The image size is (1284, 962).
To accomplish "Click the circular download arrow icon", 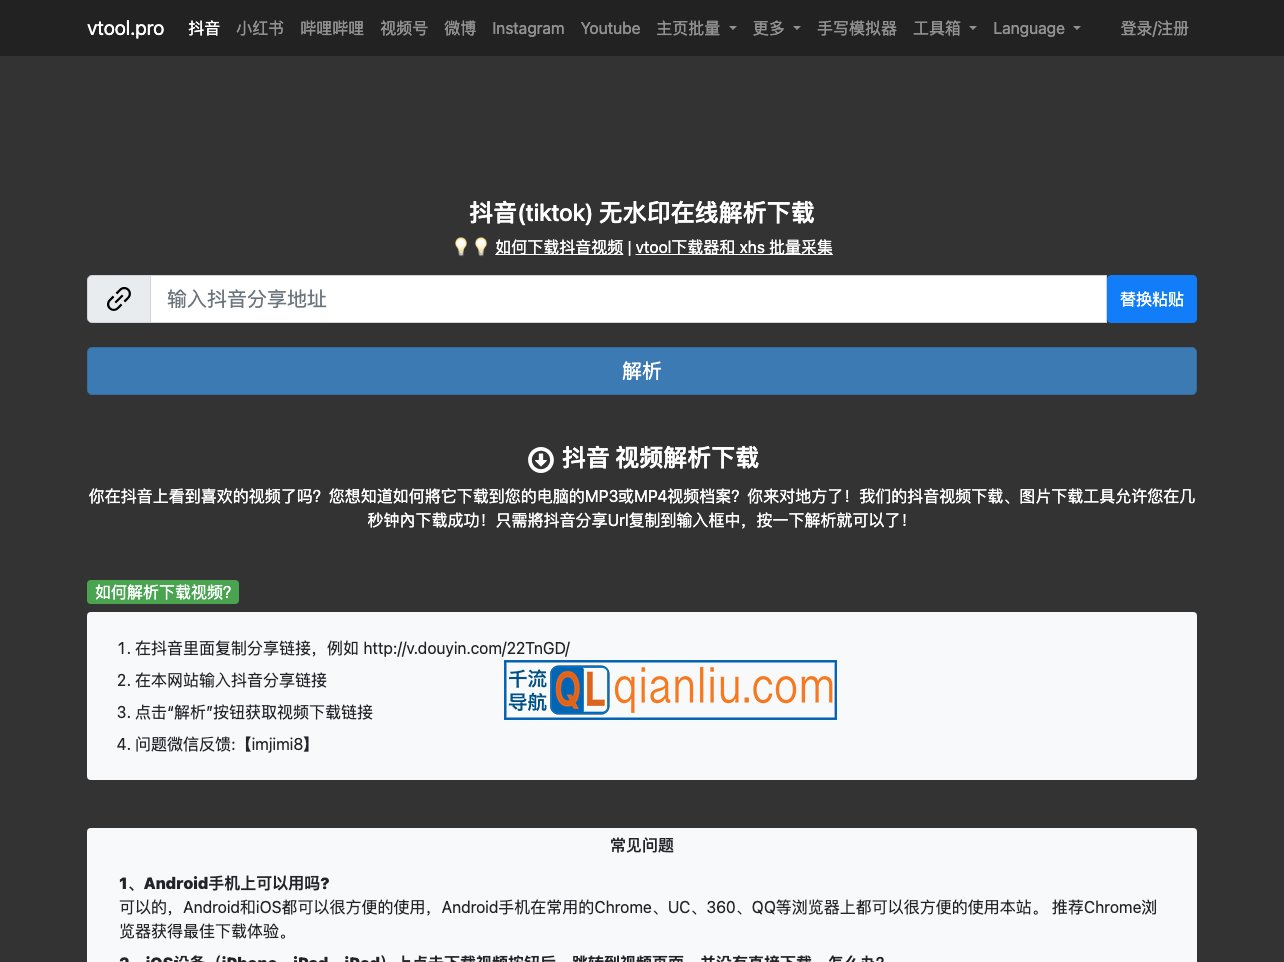I will [541, 459].
